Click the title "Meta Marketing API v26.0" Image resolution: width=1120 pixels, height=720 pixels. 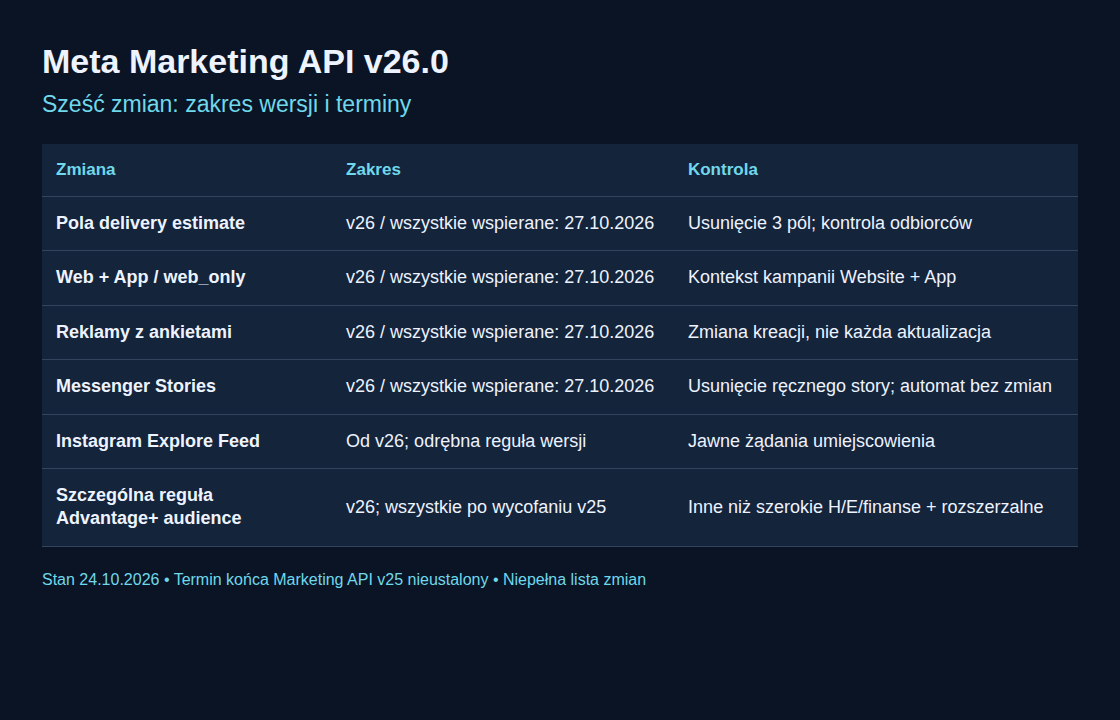pyautogui.click(x=245, y=62)
